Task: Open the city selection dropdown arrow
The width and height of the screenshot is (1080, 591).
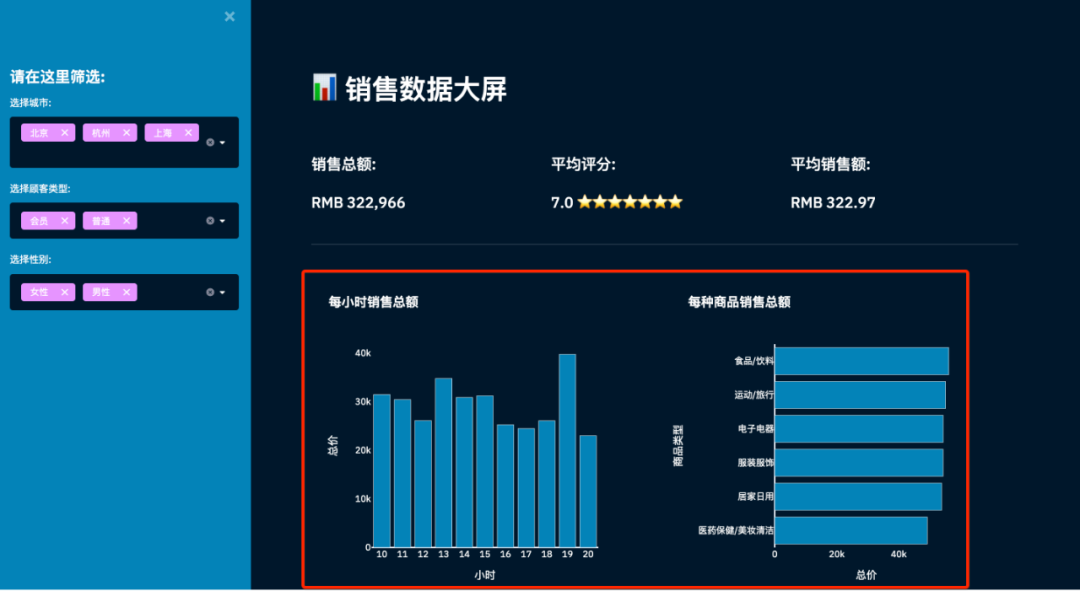Action: [222, 143]
